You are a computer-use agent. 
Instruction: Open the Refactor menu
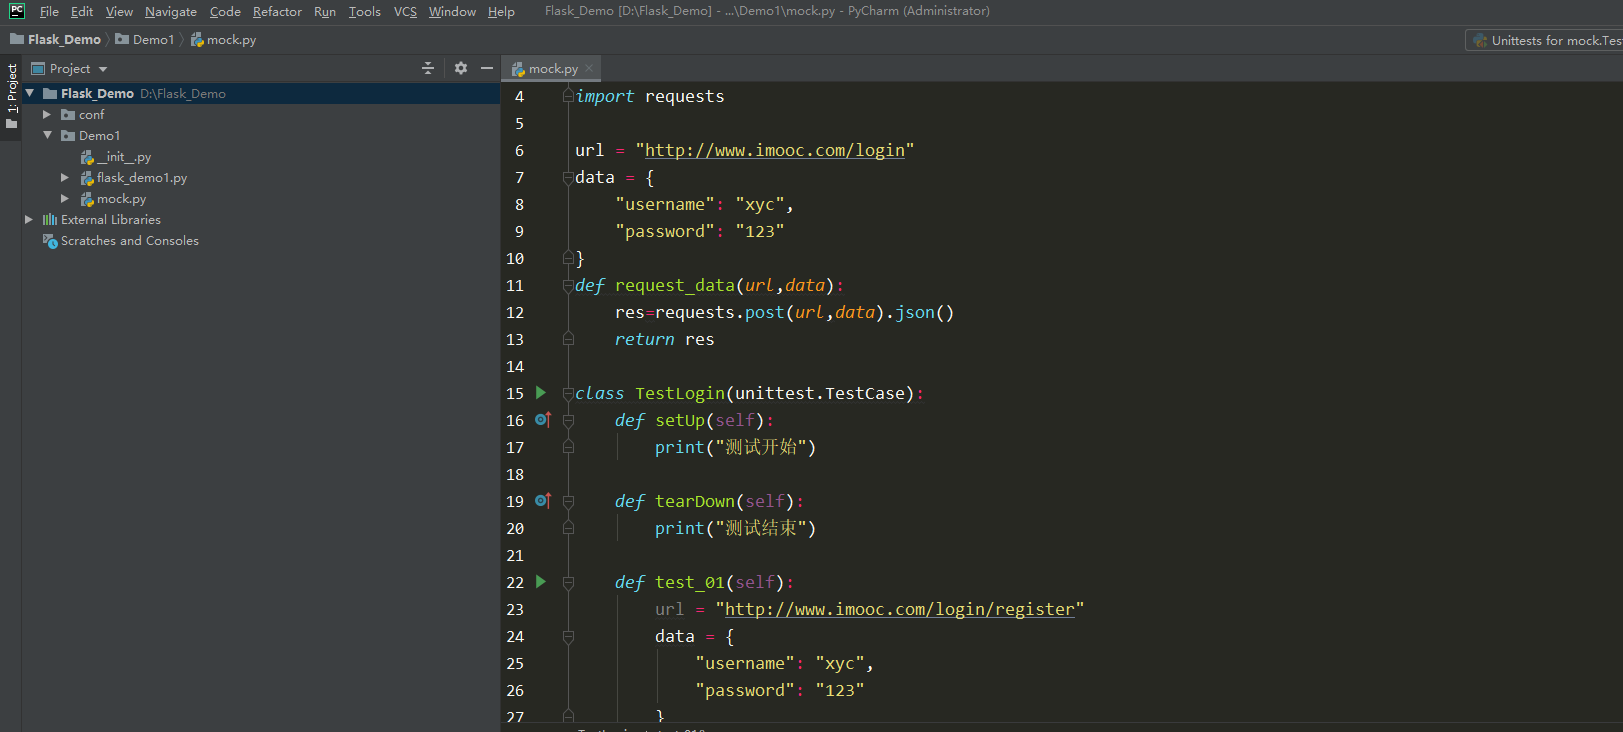point(277,12)
